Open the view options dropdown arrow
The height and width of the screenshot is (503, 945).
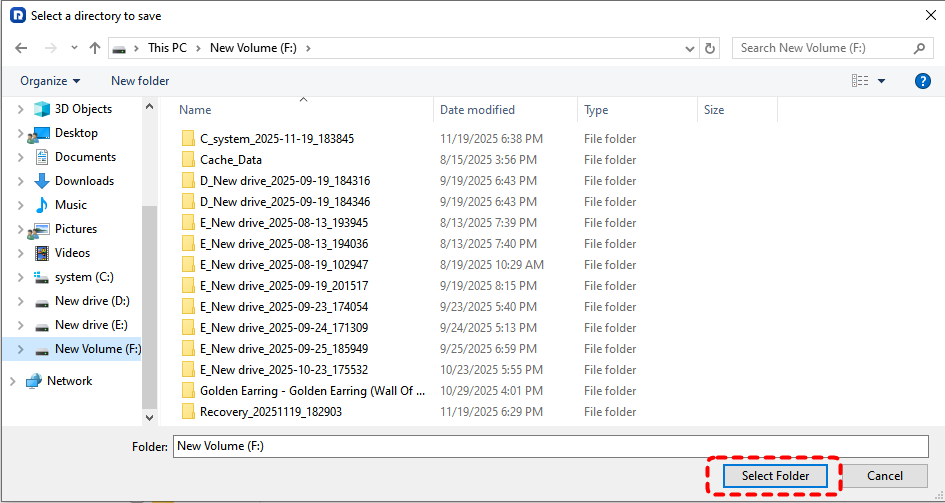pyautogui.click(x=881, y=81)
